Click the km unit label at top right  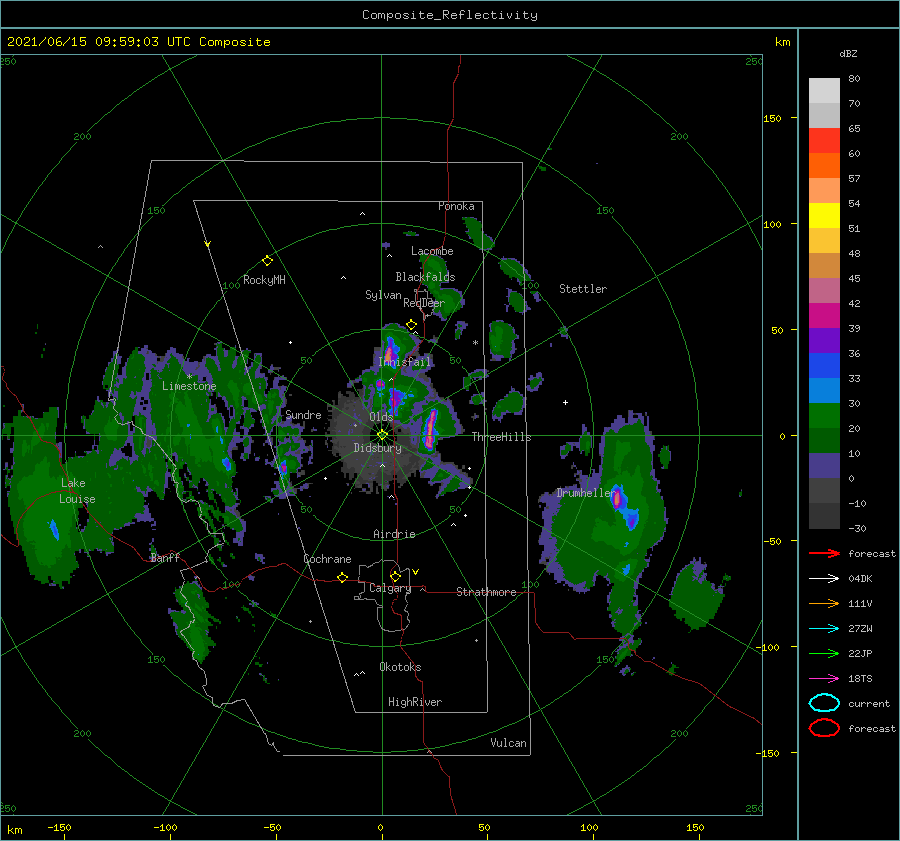[782, 42]
